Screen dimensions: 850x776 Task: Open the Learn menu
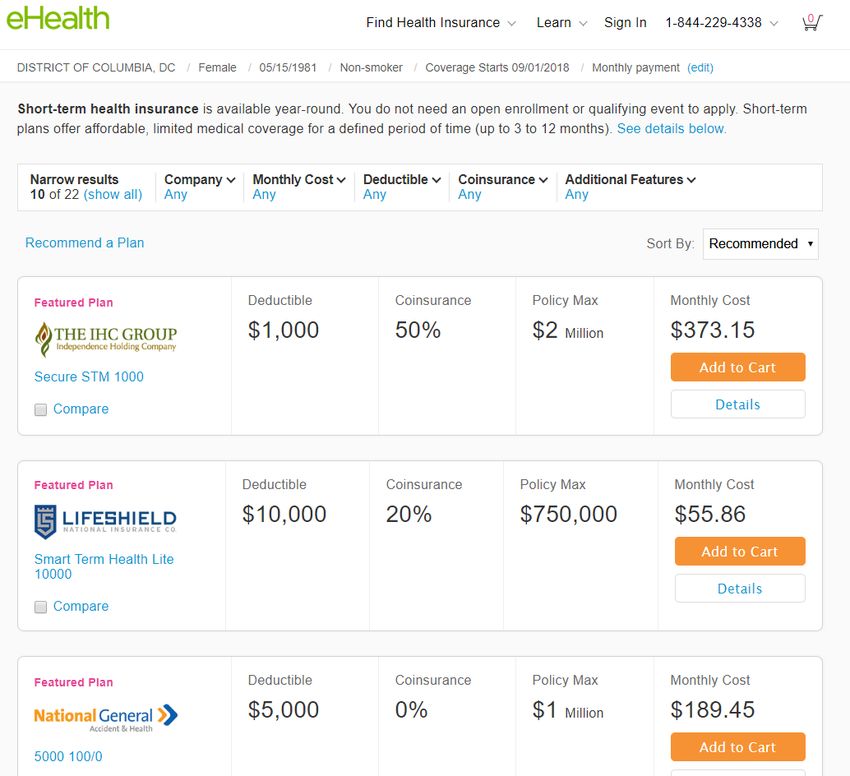point(562,23)
